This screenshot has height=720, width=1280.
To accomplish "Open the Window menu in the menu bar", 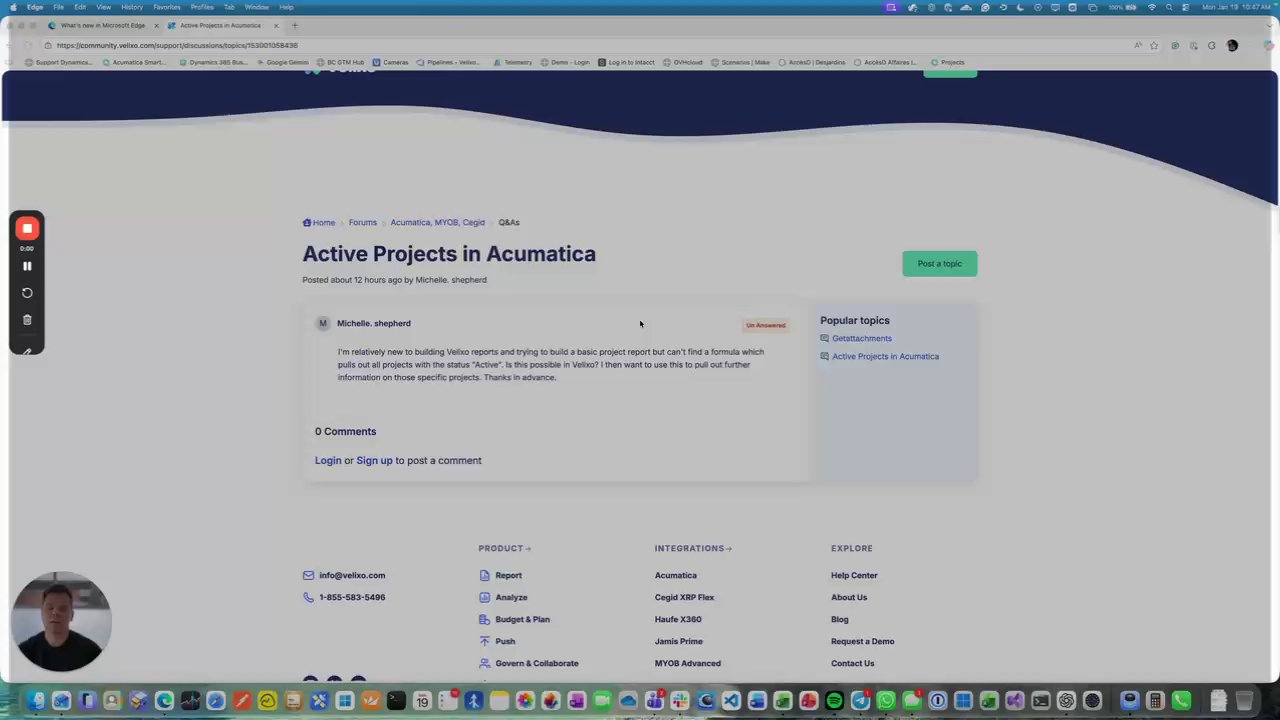I will point(257,7).
